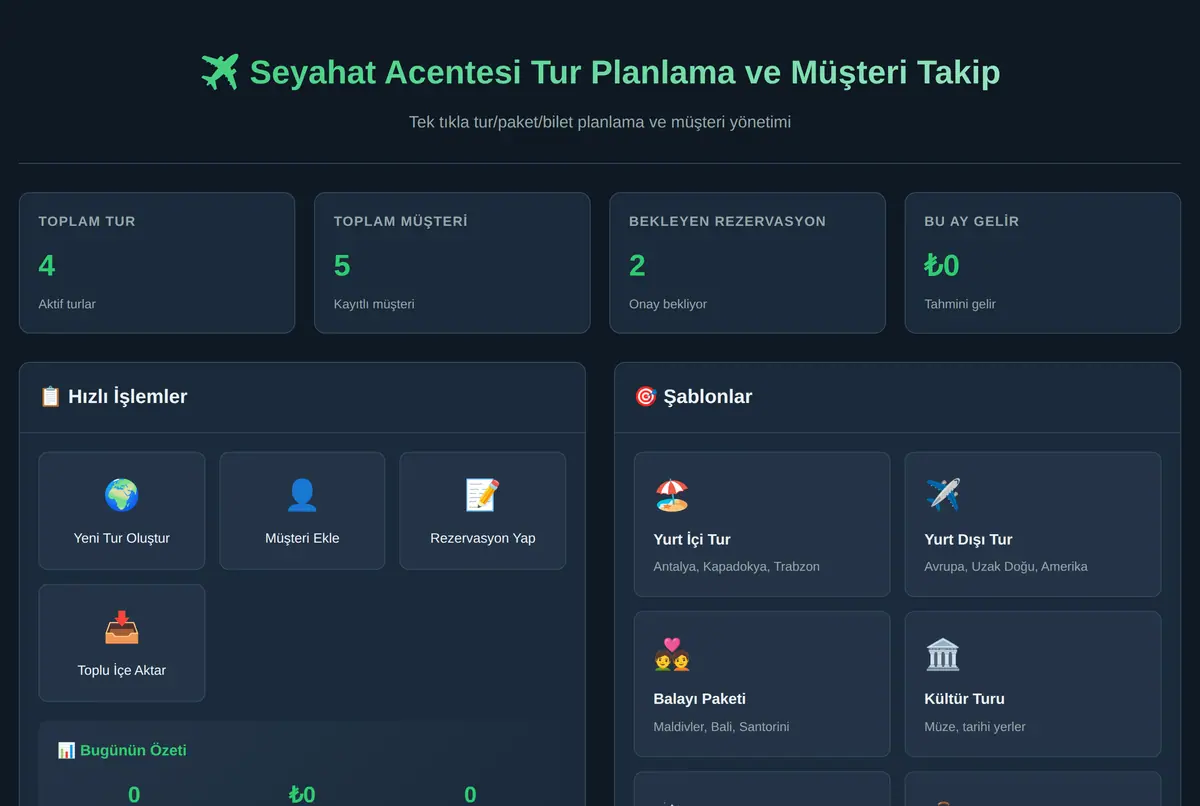Click the bar chart icon beside Bugünün Özeti

tap(66, 750)
